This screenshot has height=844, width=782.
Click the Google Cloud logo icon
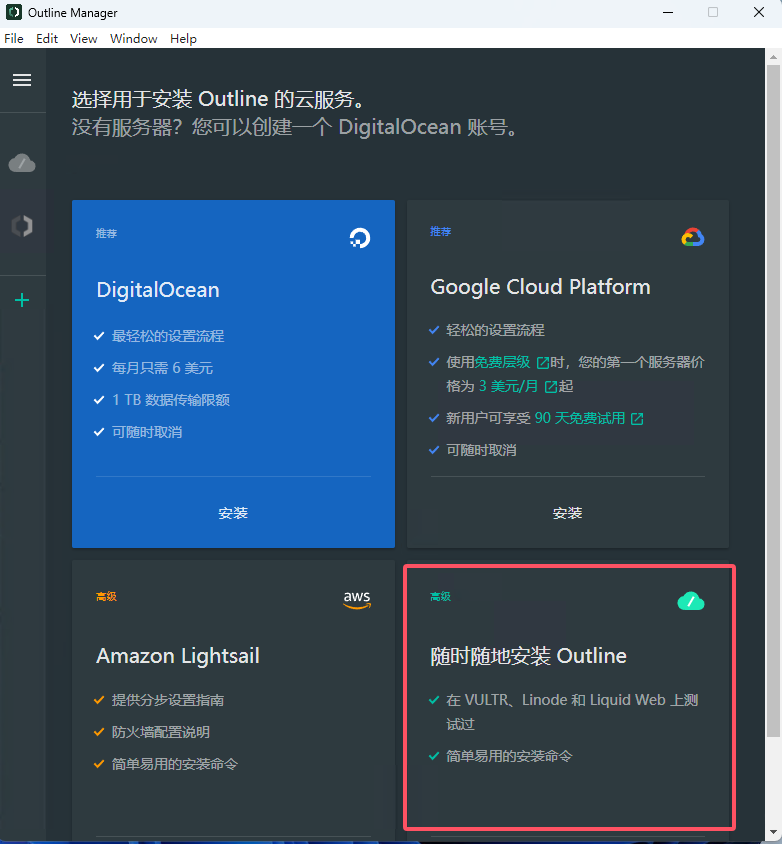coord(693,237)
